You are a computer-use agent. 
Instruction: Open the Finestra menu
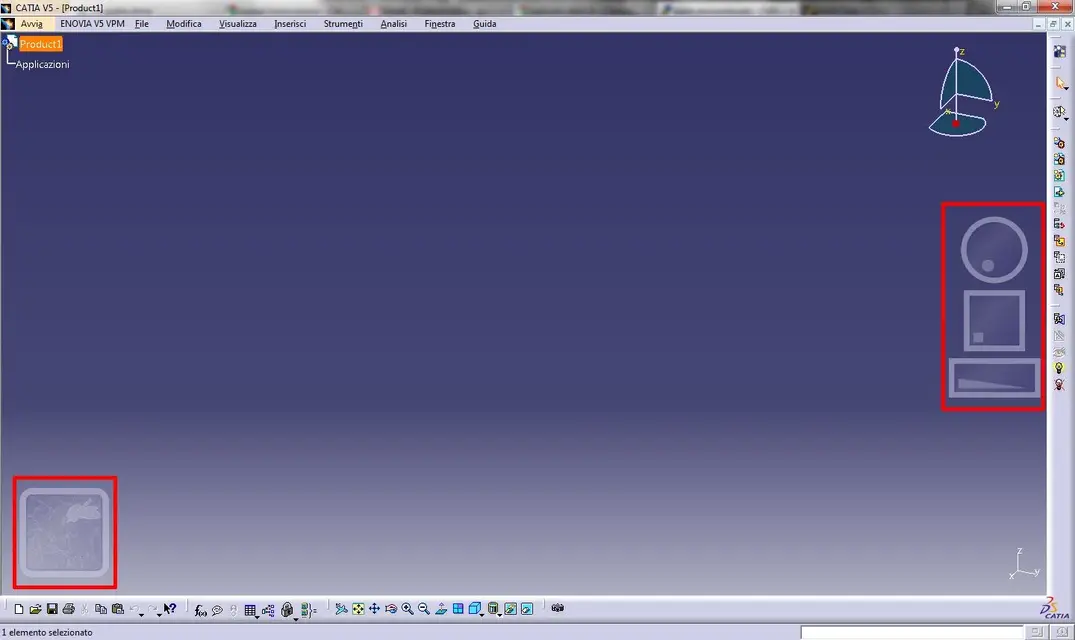(439, 24)
